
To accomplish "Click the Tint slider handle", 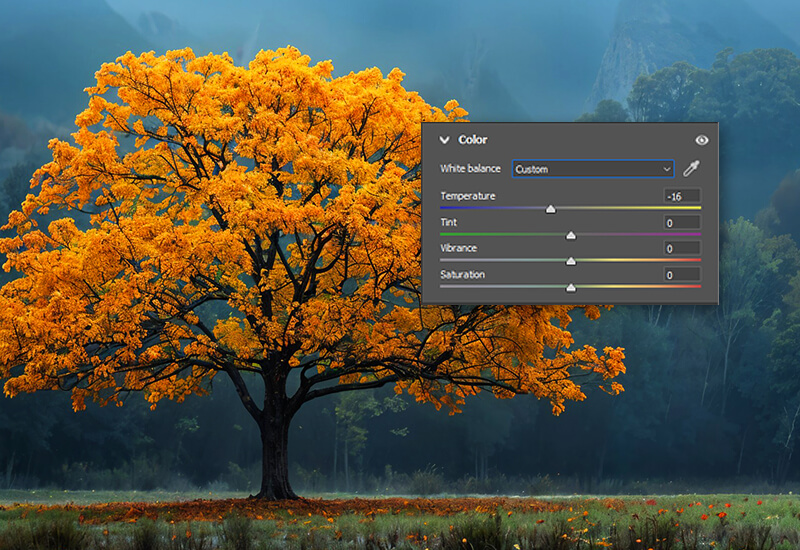I will coord(571,235).
